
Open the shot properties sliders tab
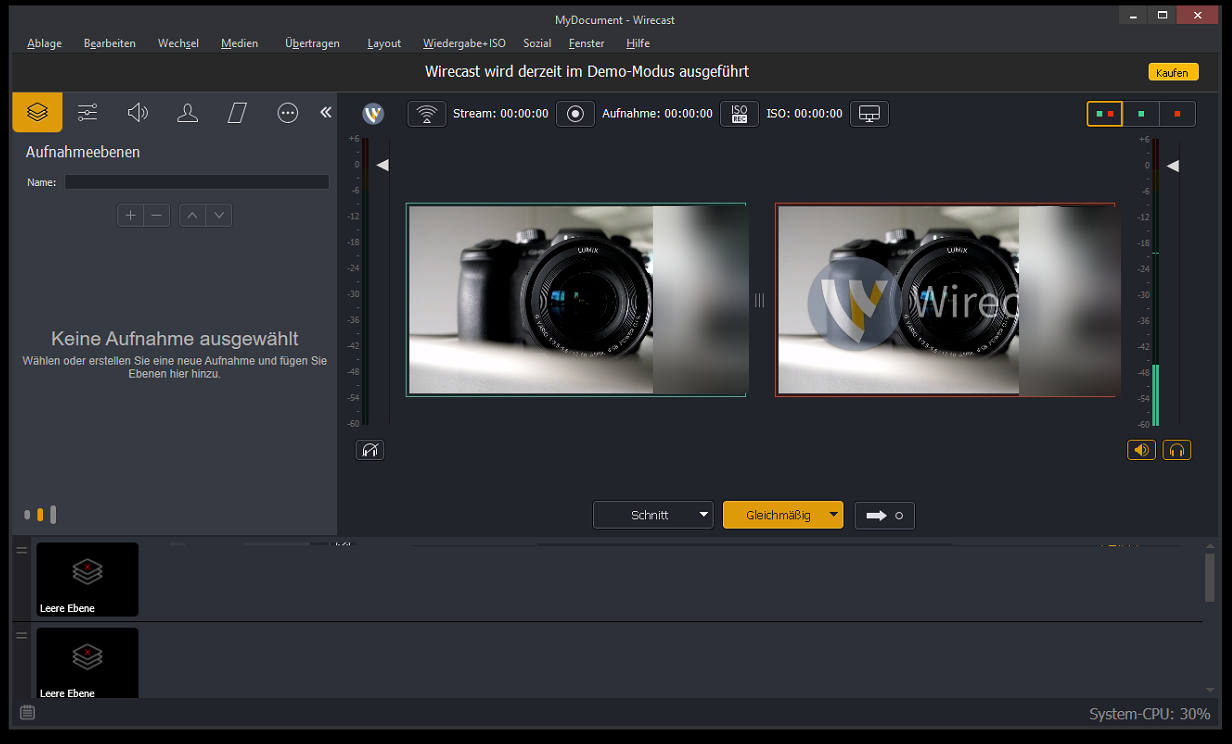click(88, 113)
